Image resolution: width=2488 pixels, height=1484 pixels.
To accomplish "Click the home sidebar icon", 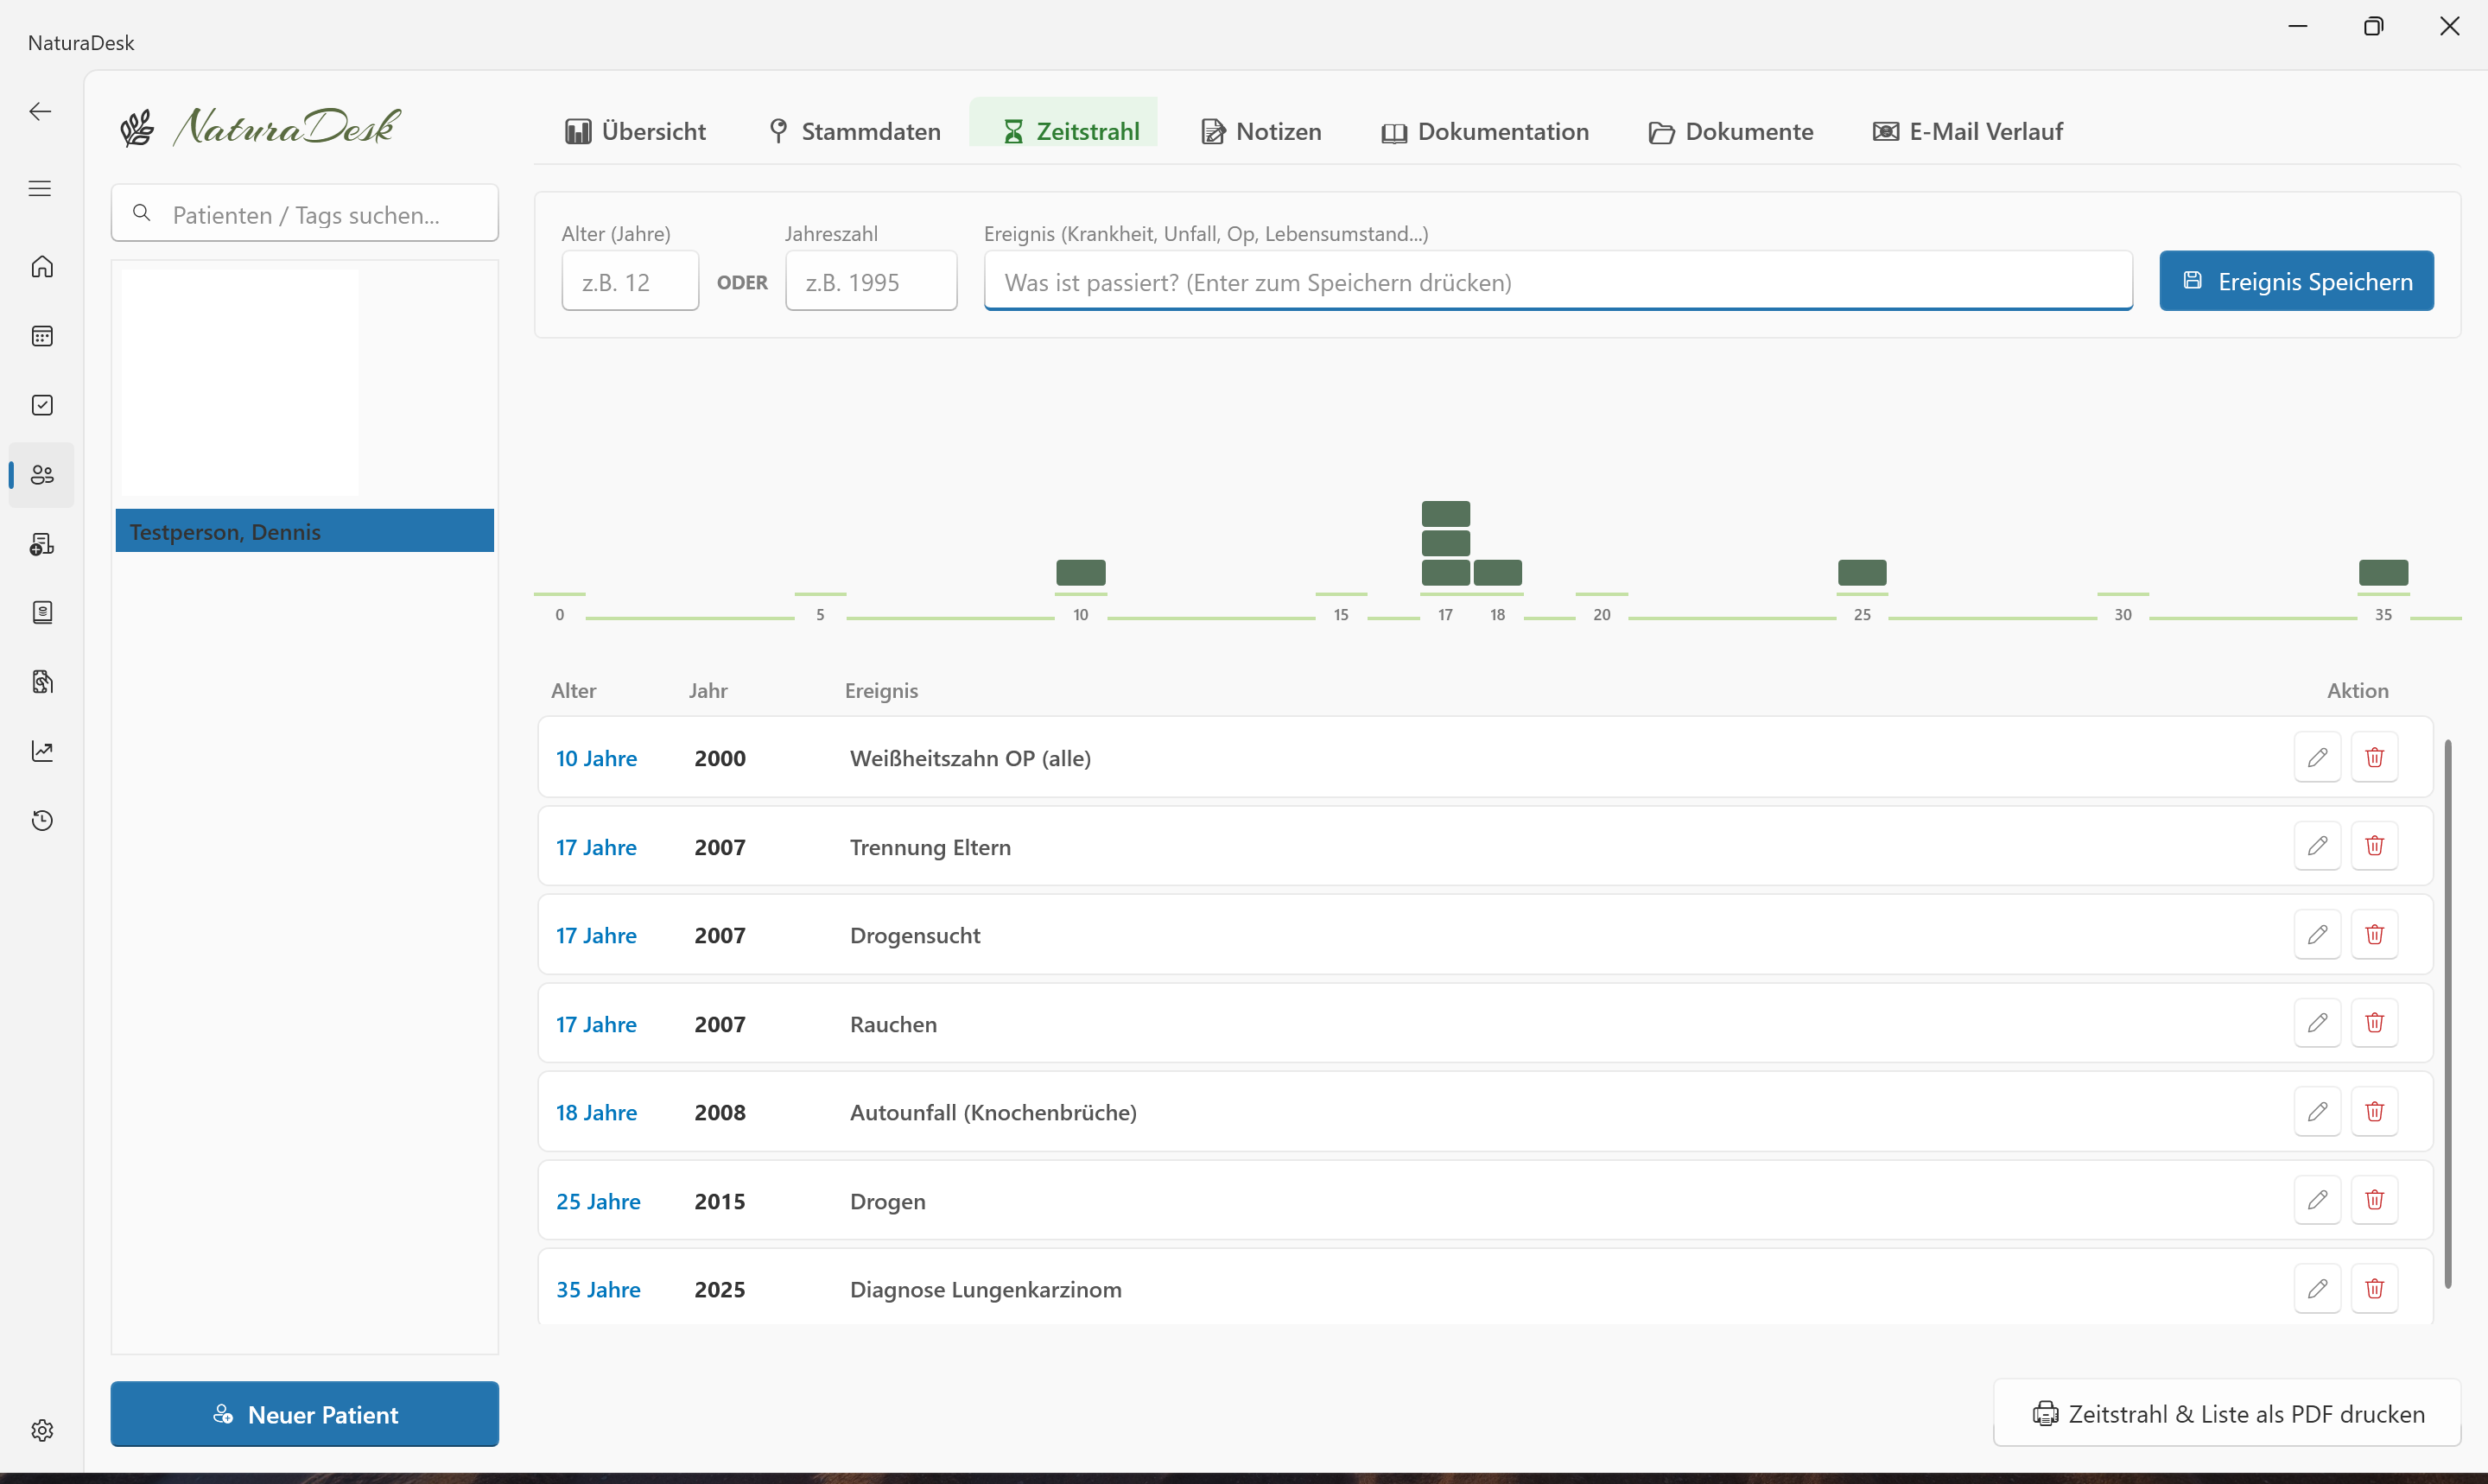I will pyautogui.click(x=42, y=267).
